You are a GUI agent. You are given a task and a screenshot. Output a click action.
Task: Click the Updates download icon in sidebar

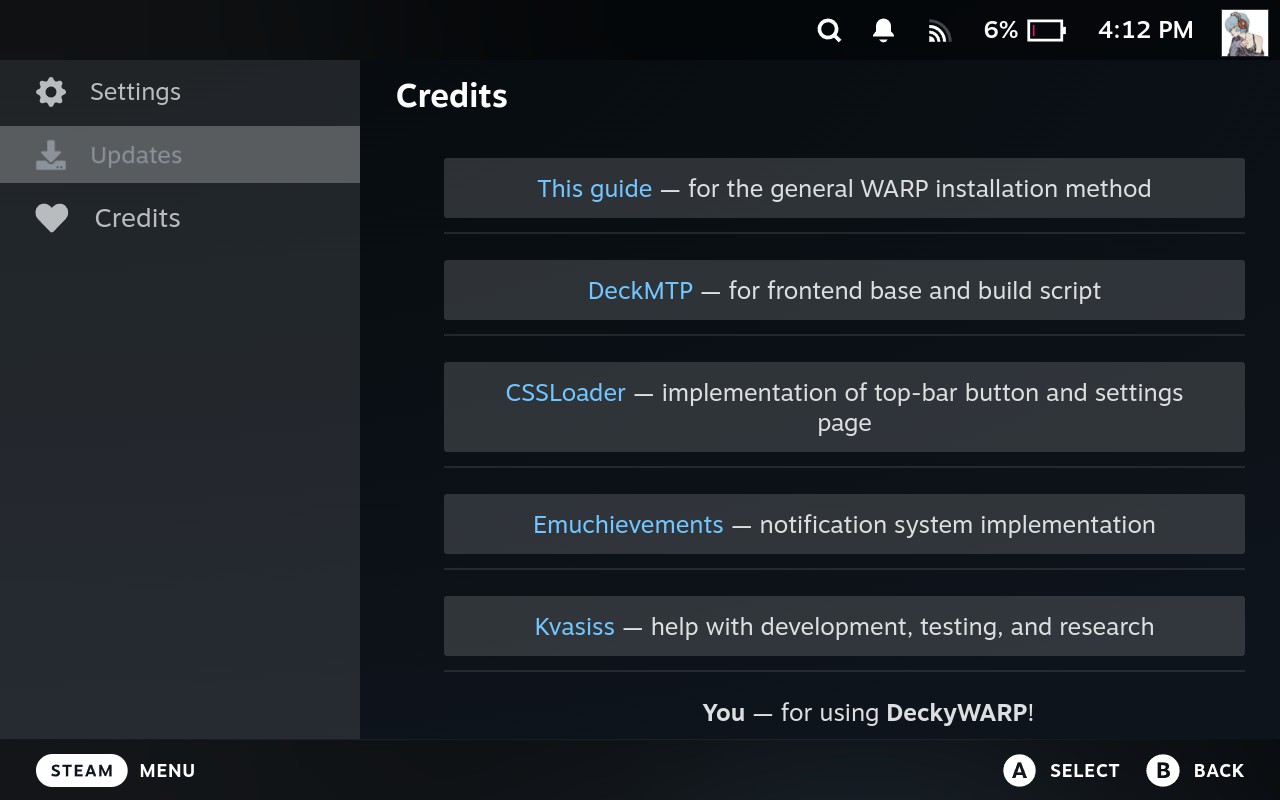[x=51, y=155]
